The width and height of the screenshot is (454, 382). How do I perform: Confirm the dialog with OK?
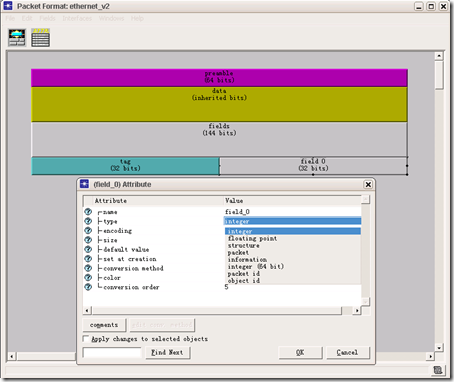pos(300,352)
